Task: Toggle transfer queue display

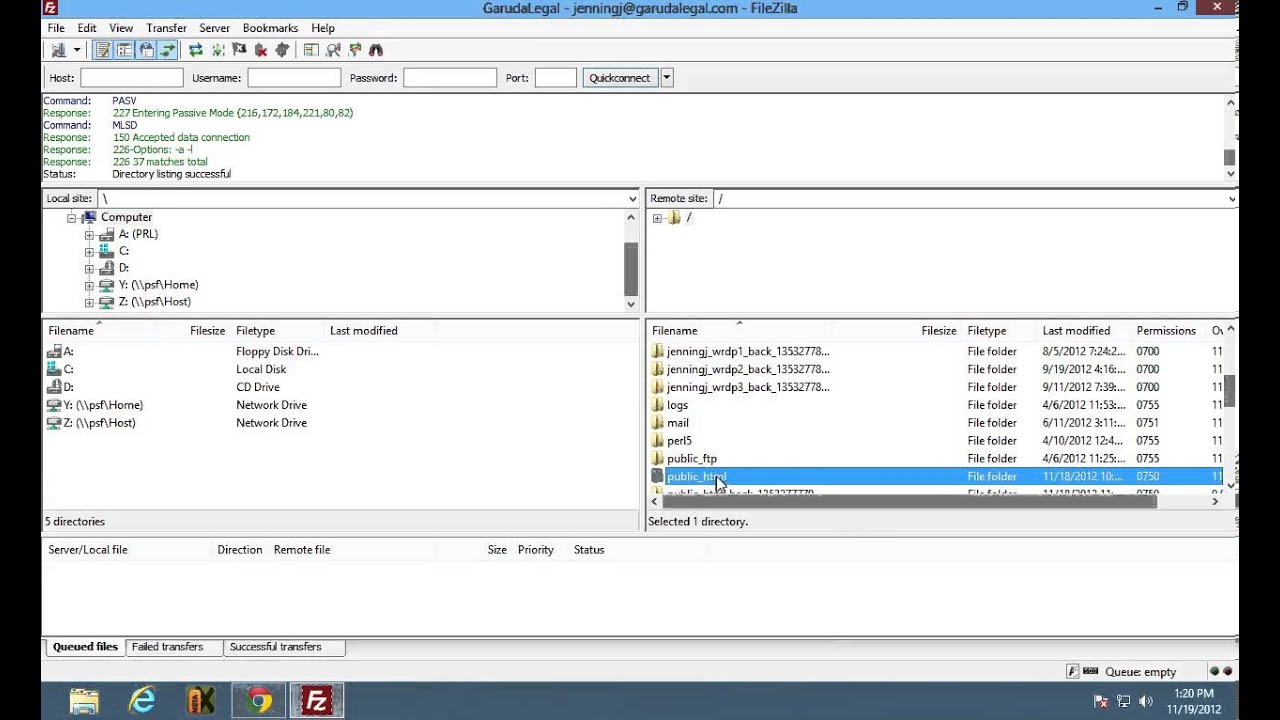Action: point(167,50)
